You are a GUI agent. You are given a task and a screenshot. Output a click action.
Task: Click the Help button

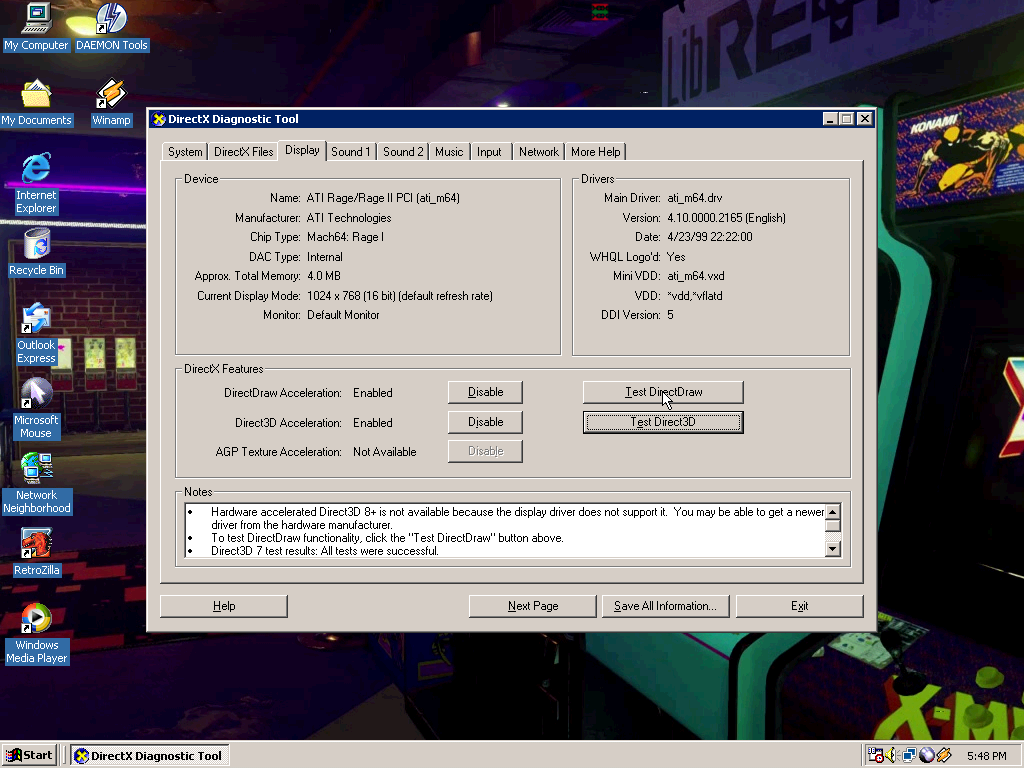click(224, 606)
